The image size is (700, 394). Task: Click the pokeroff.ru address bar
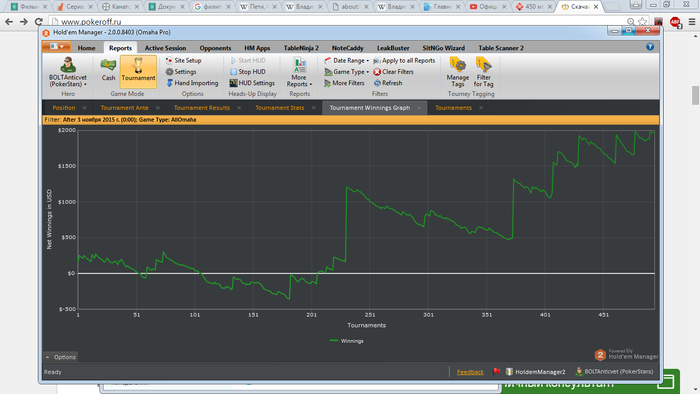point(336,21)
